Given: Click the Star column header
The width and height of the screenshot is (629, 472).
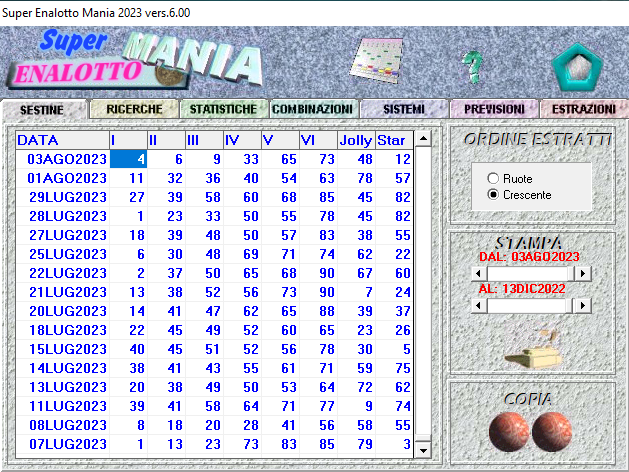Looking at the screenshot, I should (394, 140).
